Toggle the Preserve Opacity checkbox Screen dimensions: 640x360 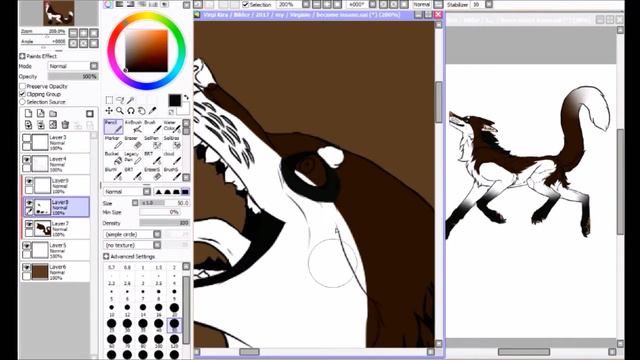22,86
